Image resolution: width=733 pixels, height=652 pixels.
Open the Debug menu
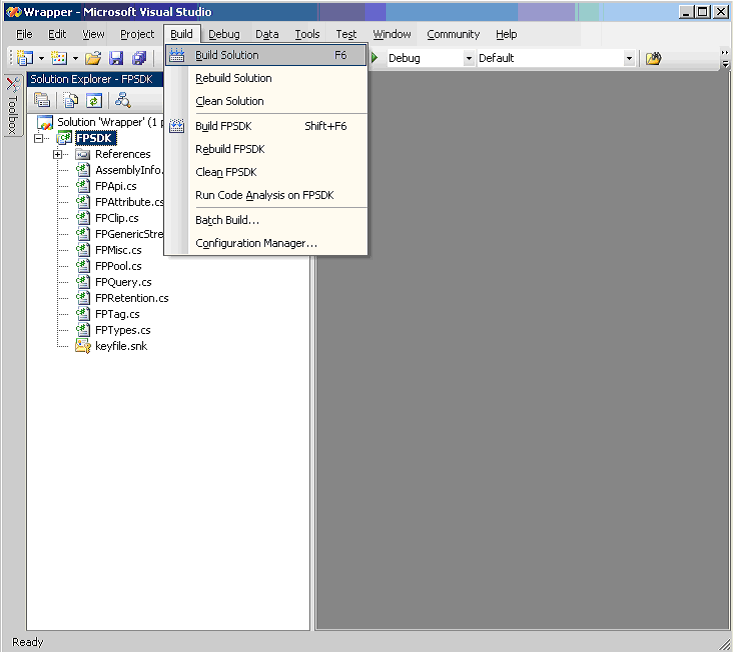point(224,34)
